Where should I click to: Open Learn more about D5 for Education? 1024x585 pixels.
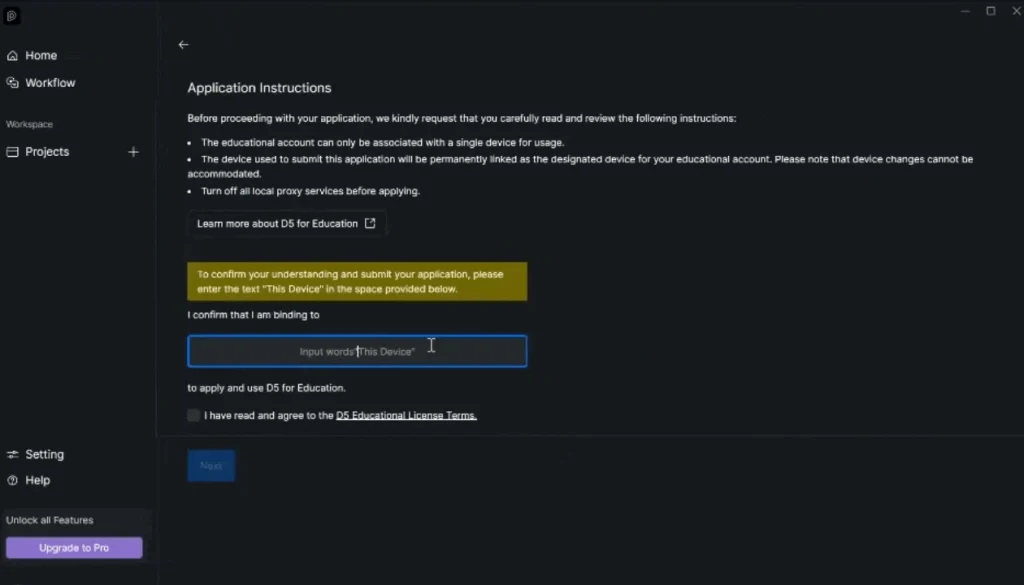[286, 223]
